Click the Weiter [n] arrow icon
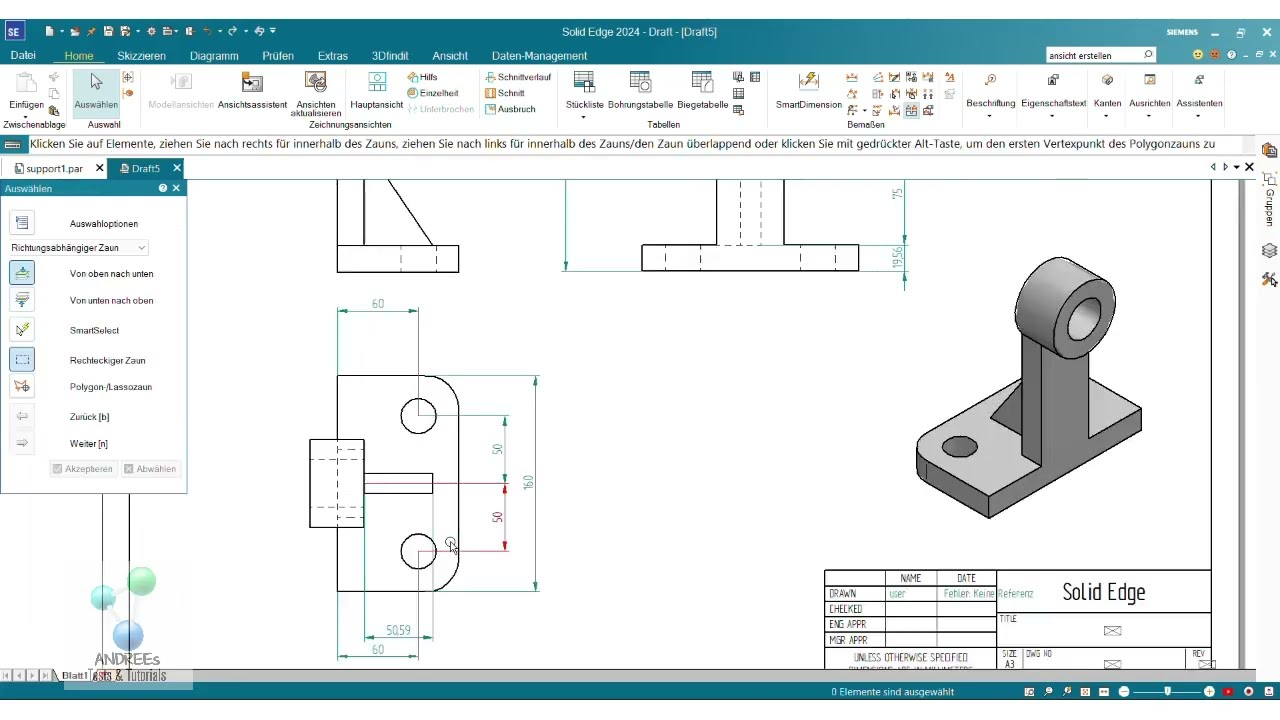Image resolution: width=1280 pixels, height=720 pixels. point(22,443)
